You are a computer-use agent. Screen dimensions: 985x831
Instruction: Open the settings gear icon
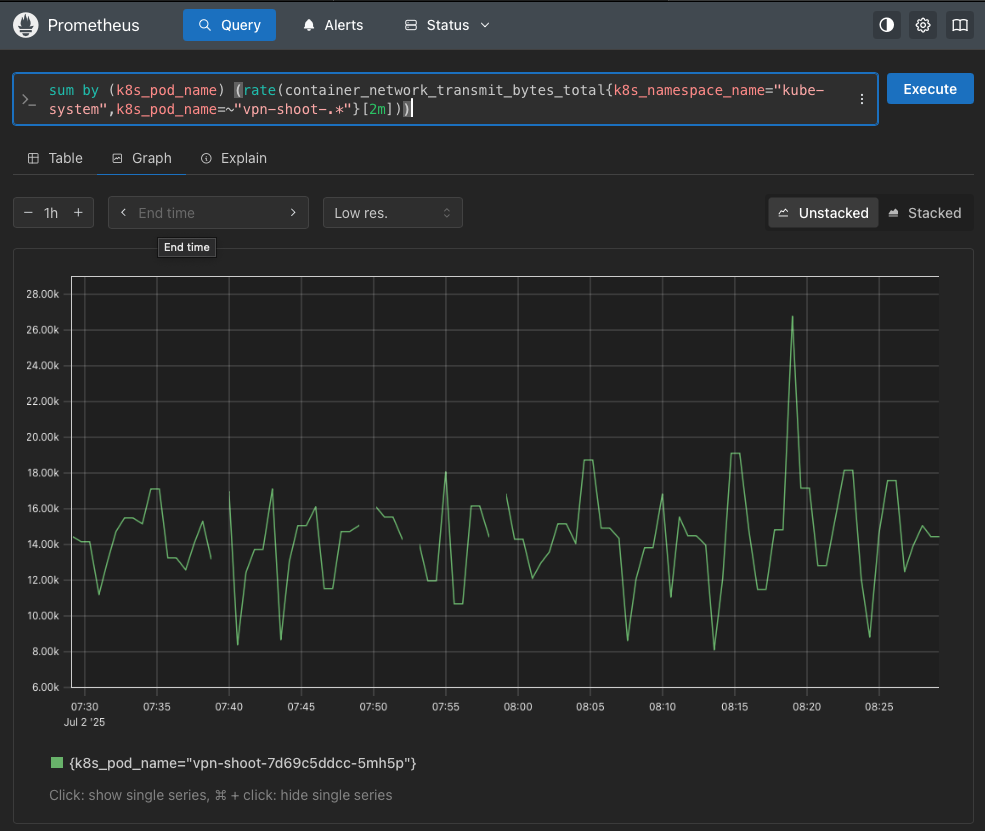pos(923,25)
